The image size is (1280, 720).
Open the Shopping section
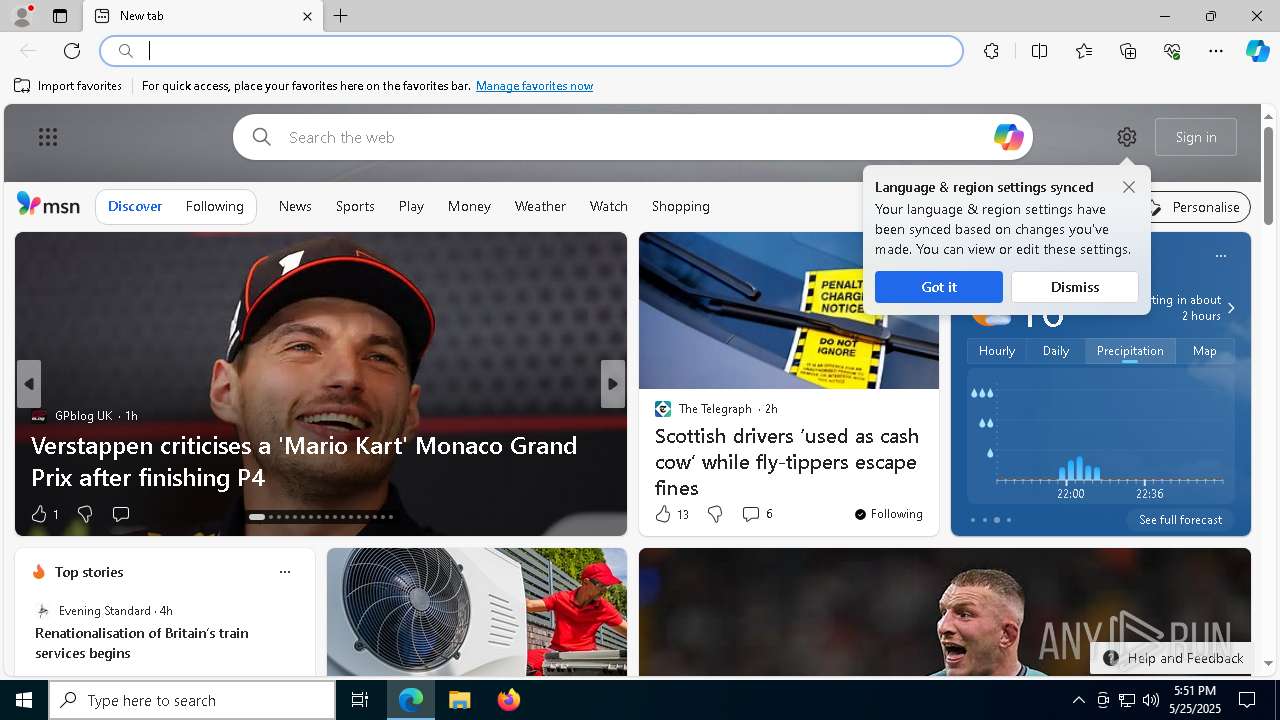680,206
